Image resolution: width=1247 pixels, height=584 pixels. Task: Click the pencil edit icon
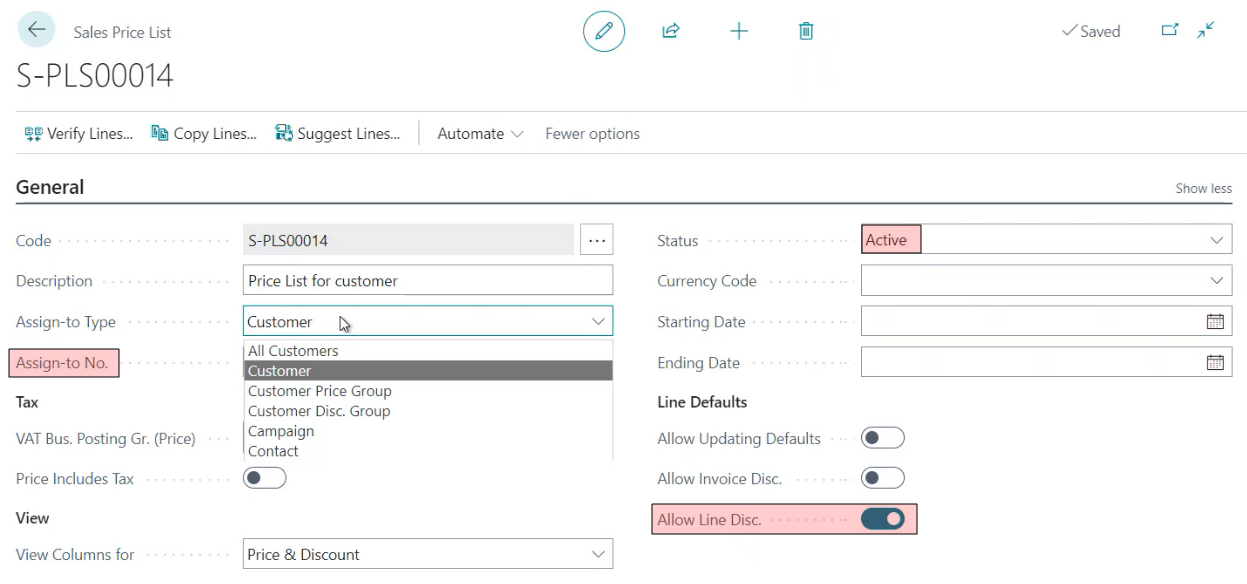tap(604, 31)
